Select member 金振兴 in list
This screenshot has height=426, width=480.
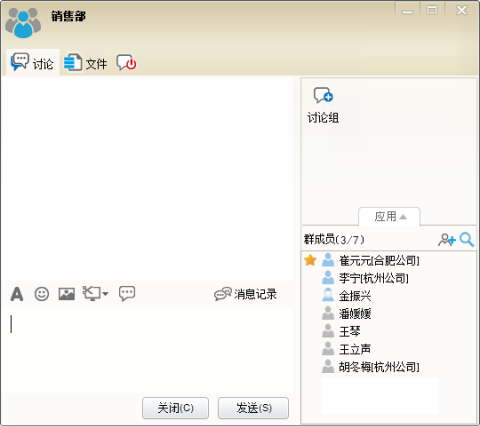pos(355,296)
